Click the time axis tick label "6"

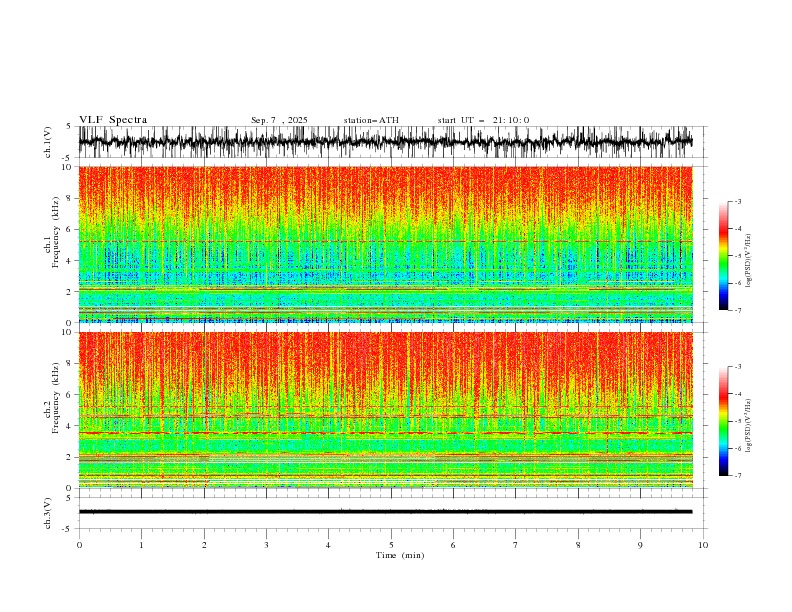point(453,545)
